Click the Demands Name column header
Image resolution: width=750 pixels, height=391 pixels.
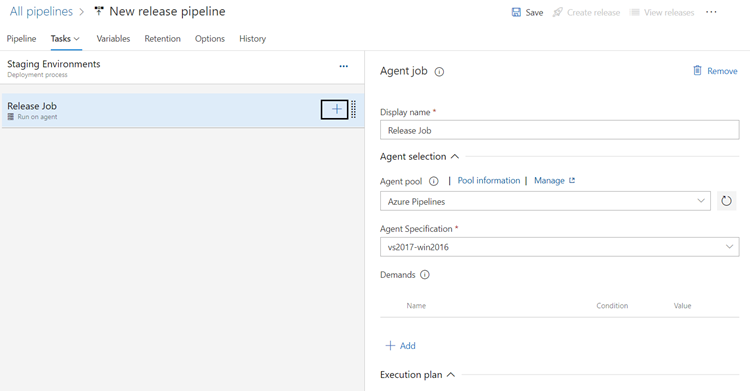(416, 305)
